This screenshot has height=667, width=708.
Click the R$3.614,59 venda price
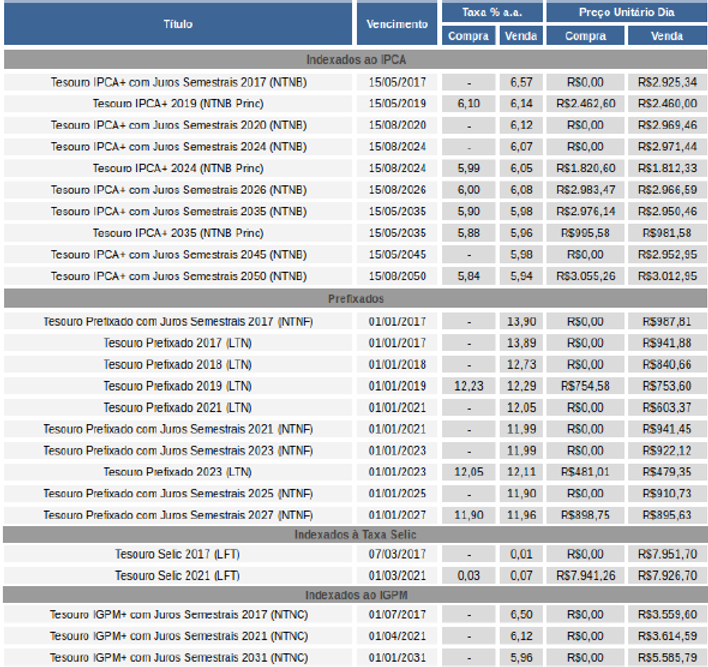(667, 636)
